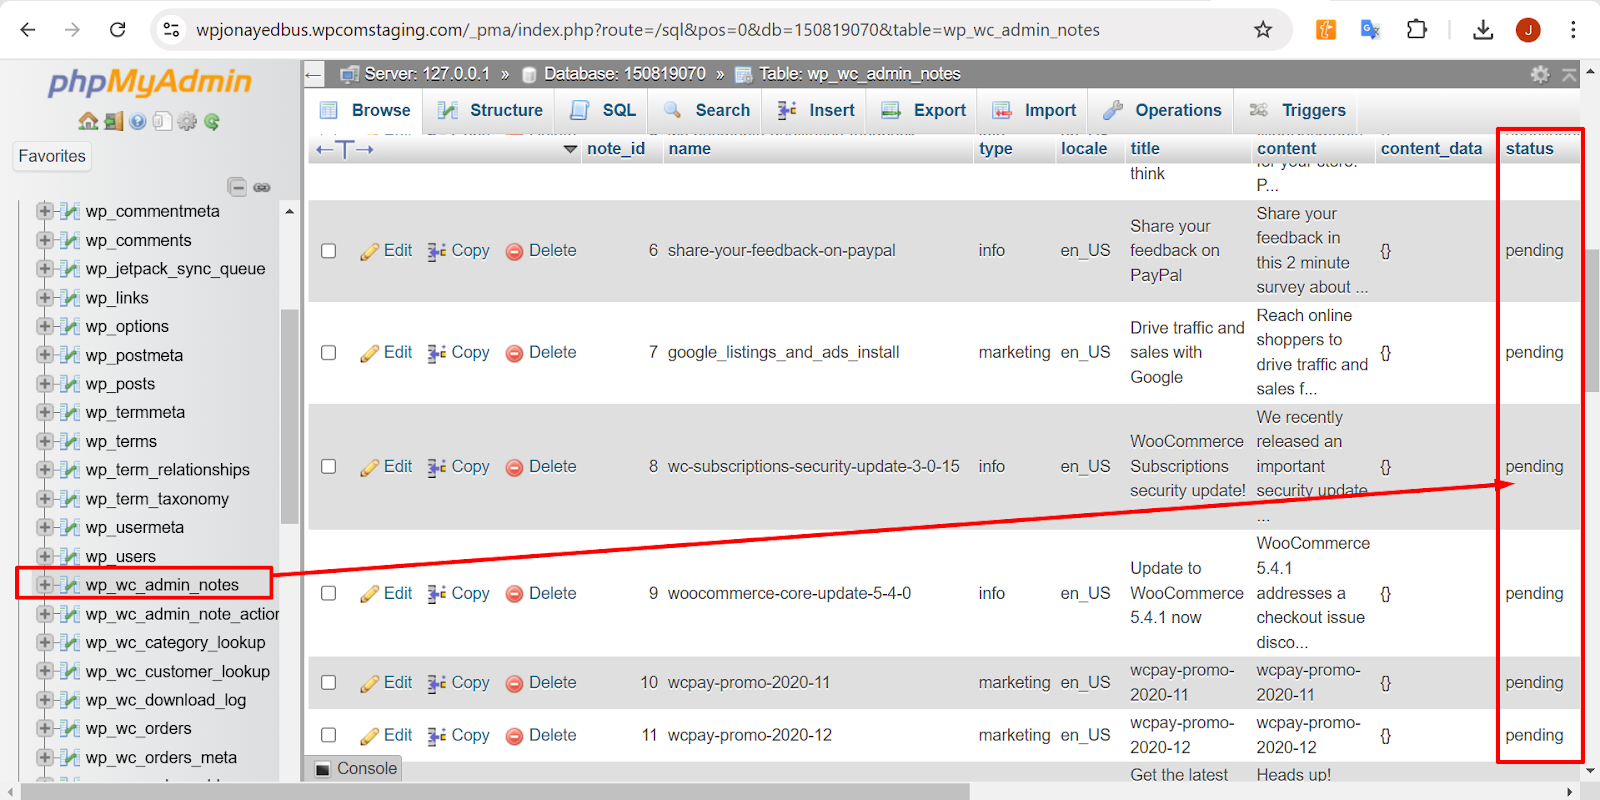Sort by status column header
The image size is (1600, 800).
pos(1529,149)
